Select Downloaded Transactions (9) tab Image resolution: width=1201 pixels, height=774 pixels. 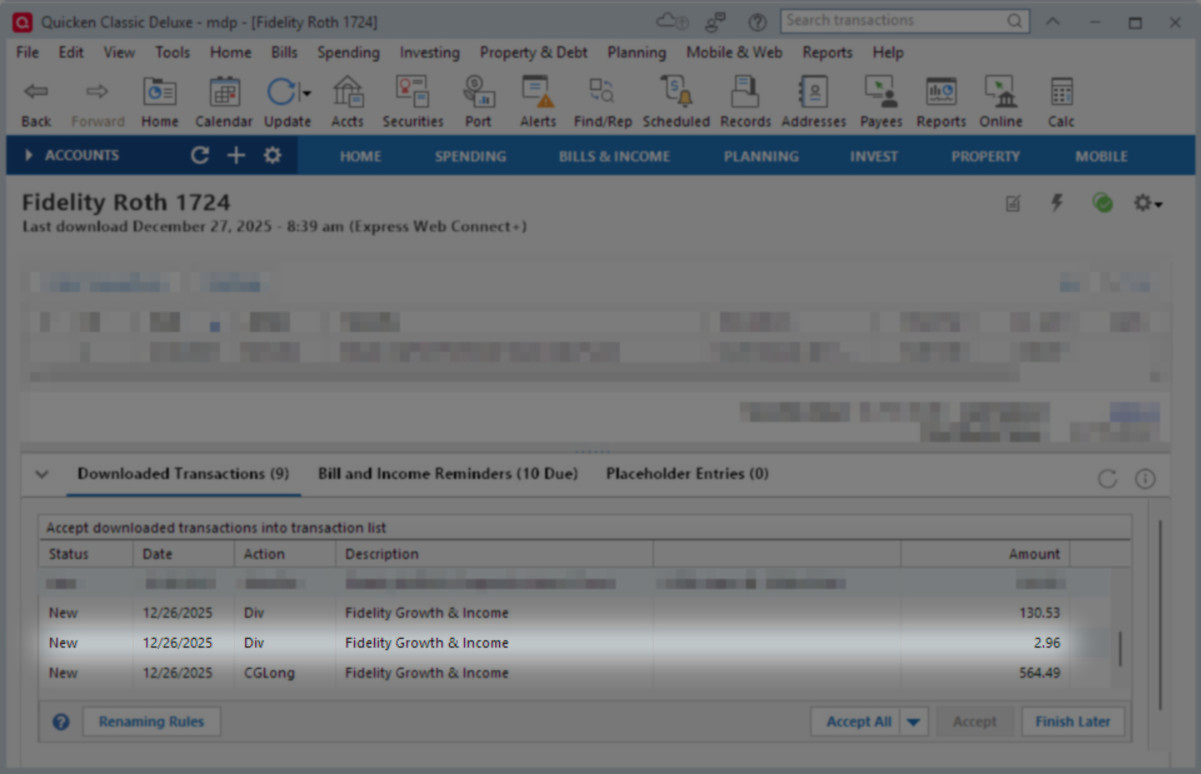(x=183, y=474)
